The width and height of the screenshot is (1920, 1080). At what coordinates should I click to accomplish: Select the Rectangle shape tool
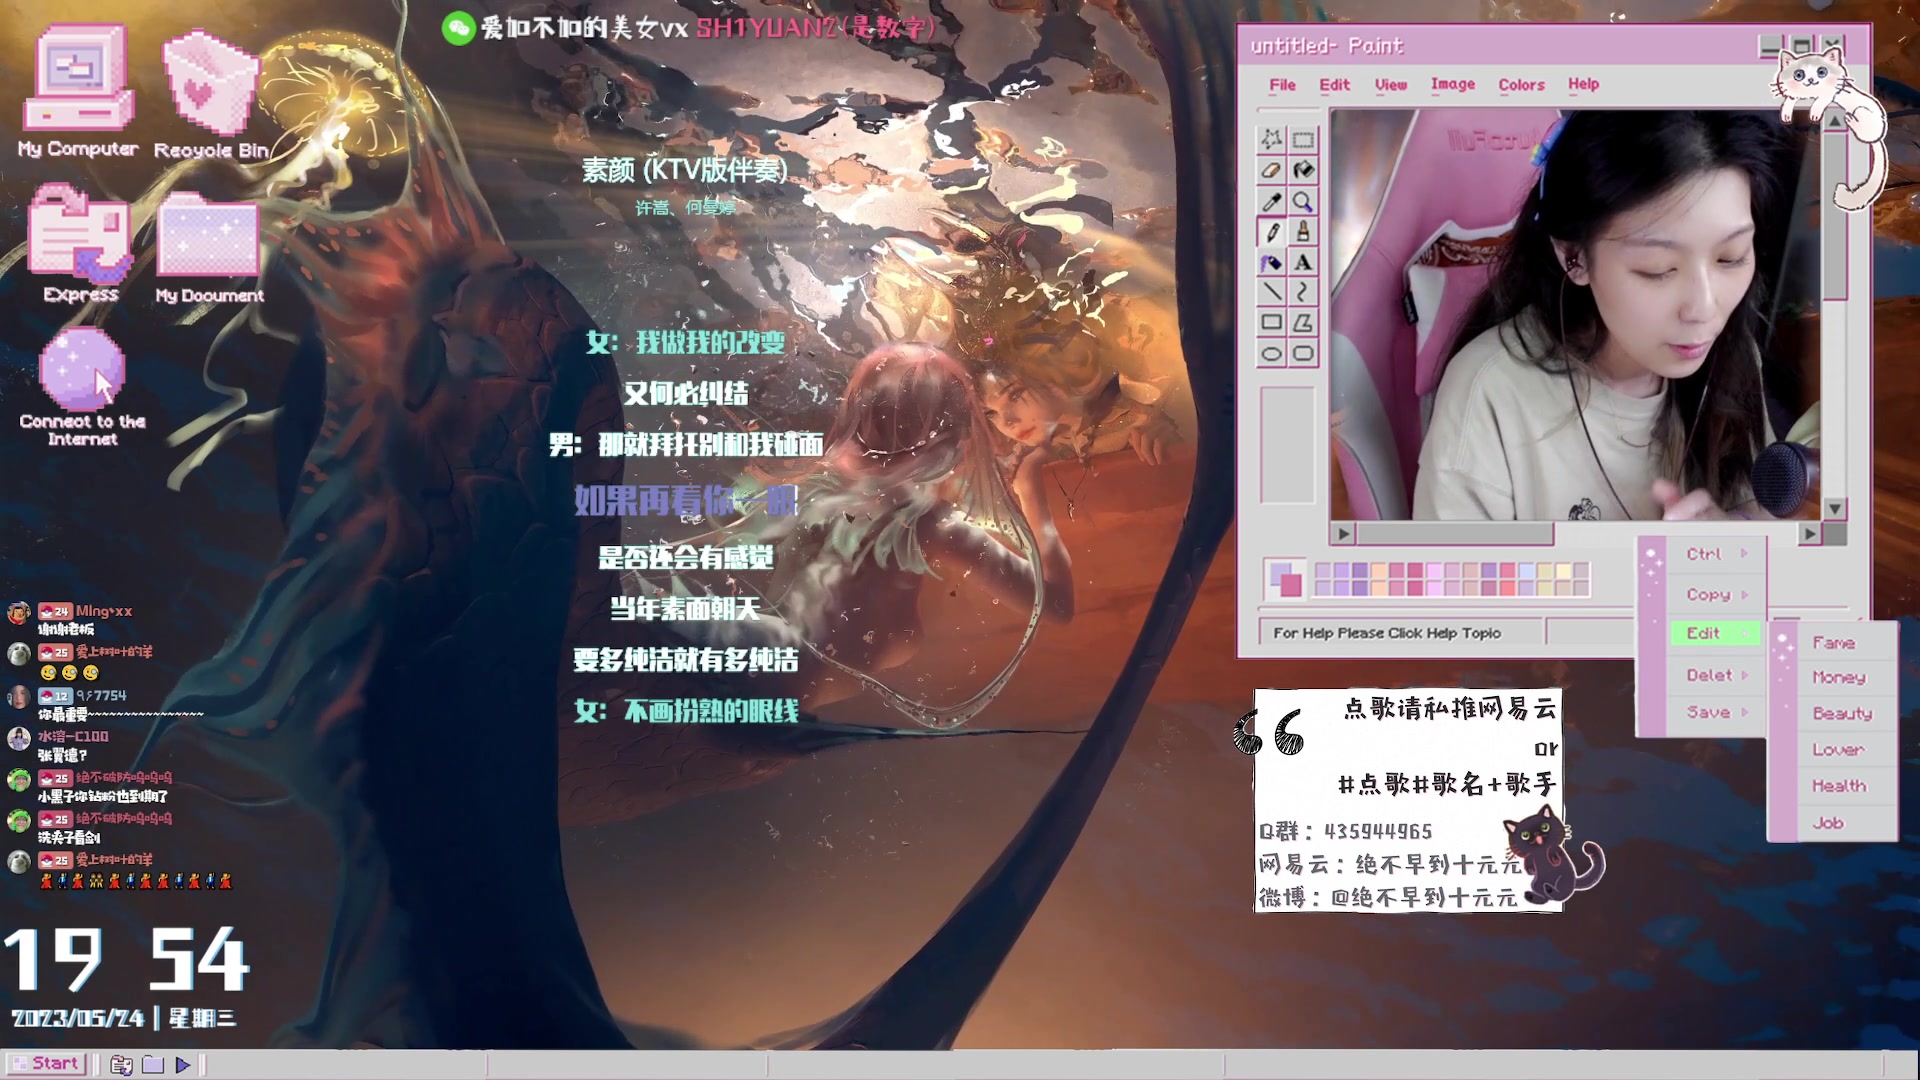point(1272,322)
